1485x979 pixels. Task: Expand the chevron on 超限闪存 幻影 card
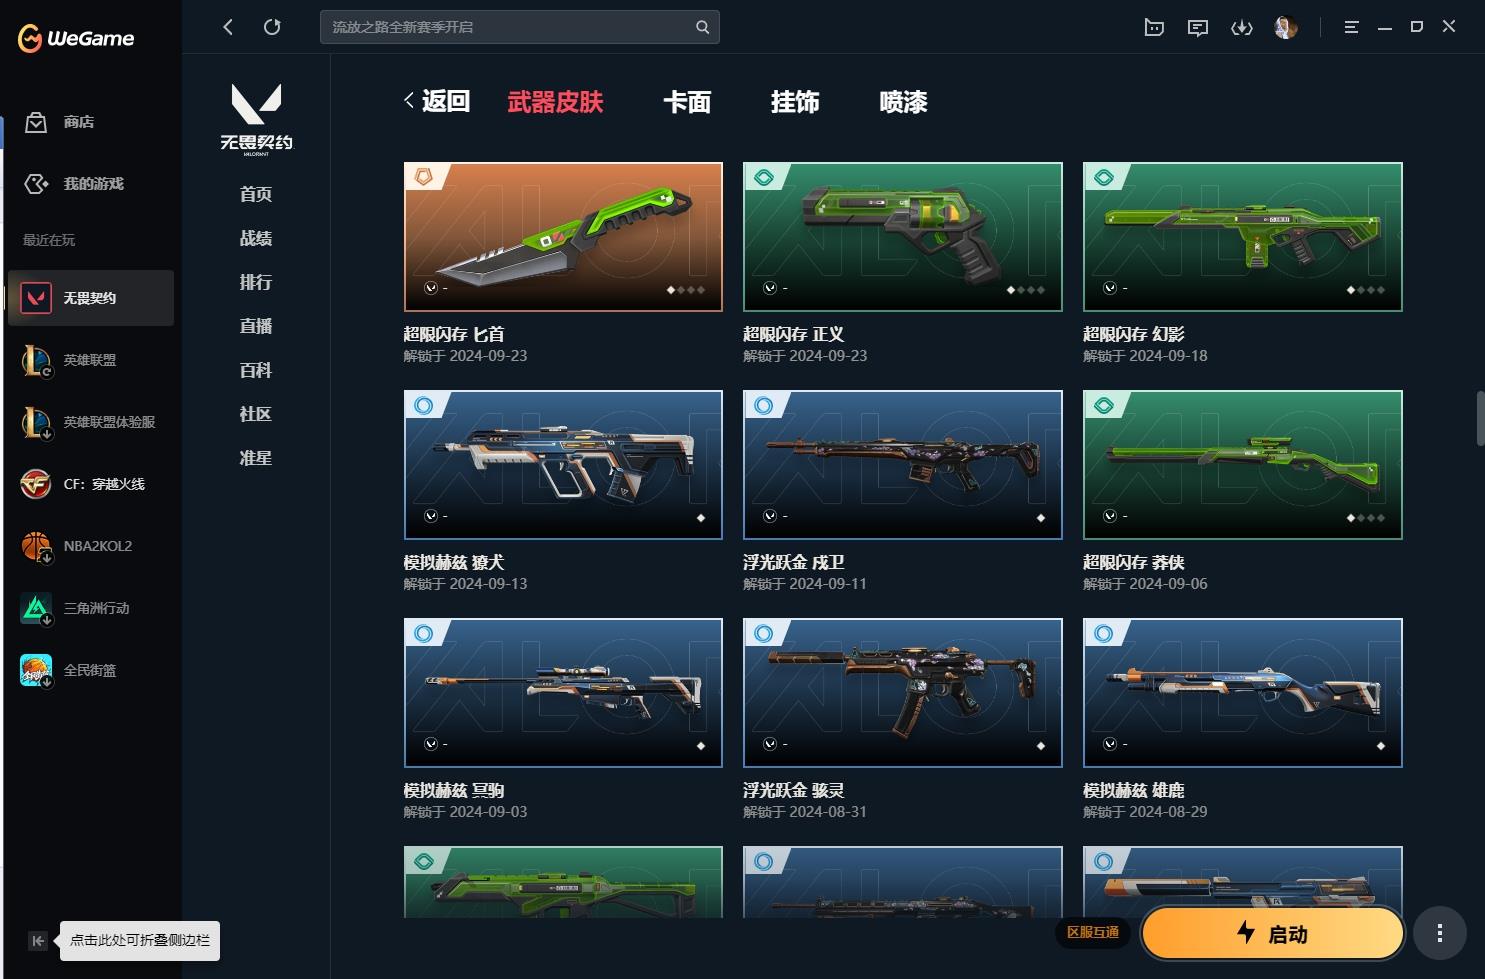1110,288
